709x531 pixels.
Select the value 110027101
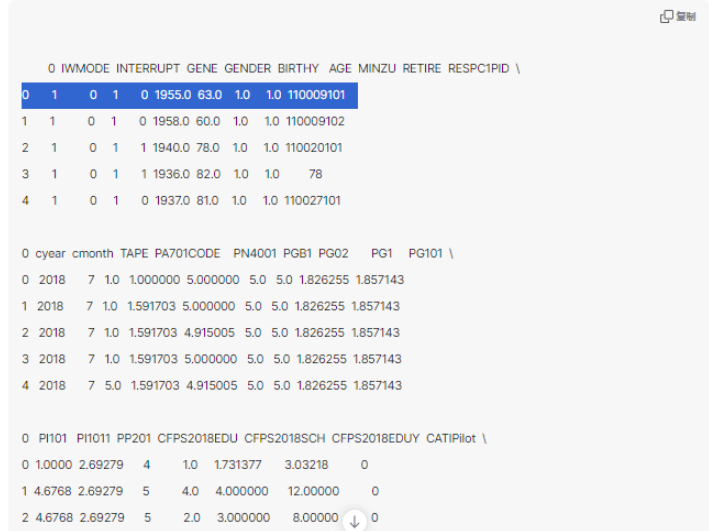tap(312, 200)
